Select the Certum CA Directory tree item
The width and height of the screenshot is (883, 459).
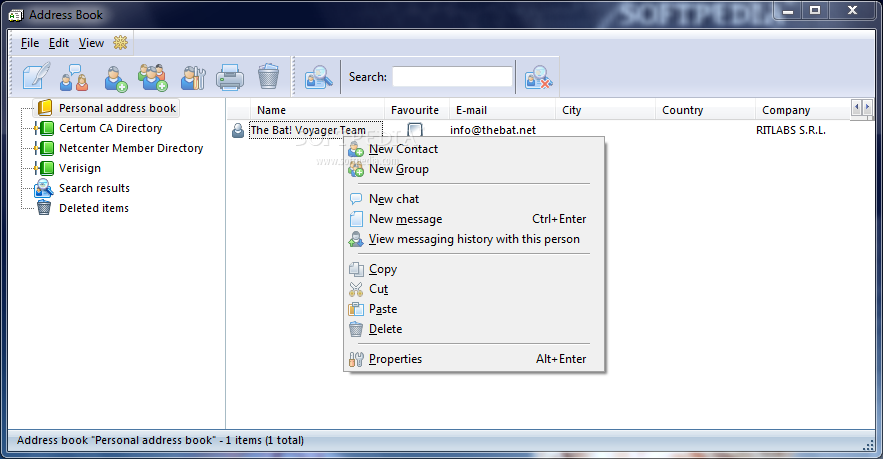(110, 128)
